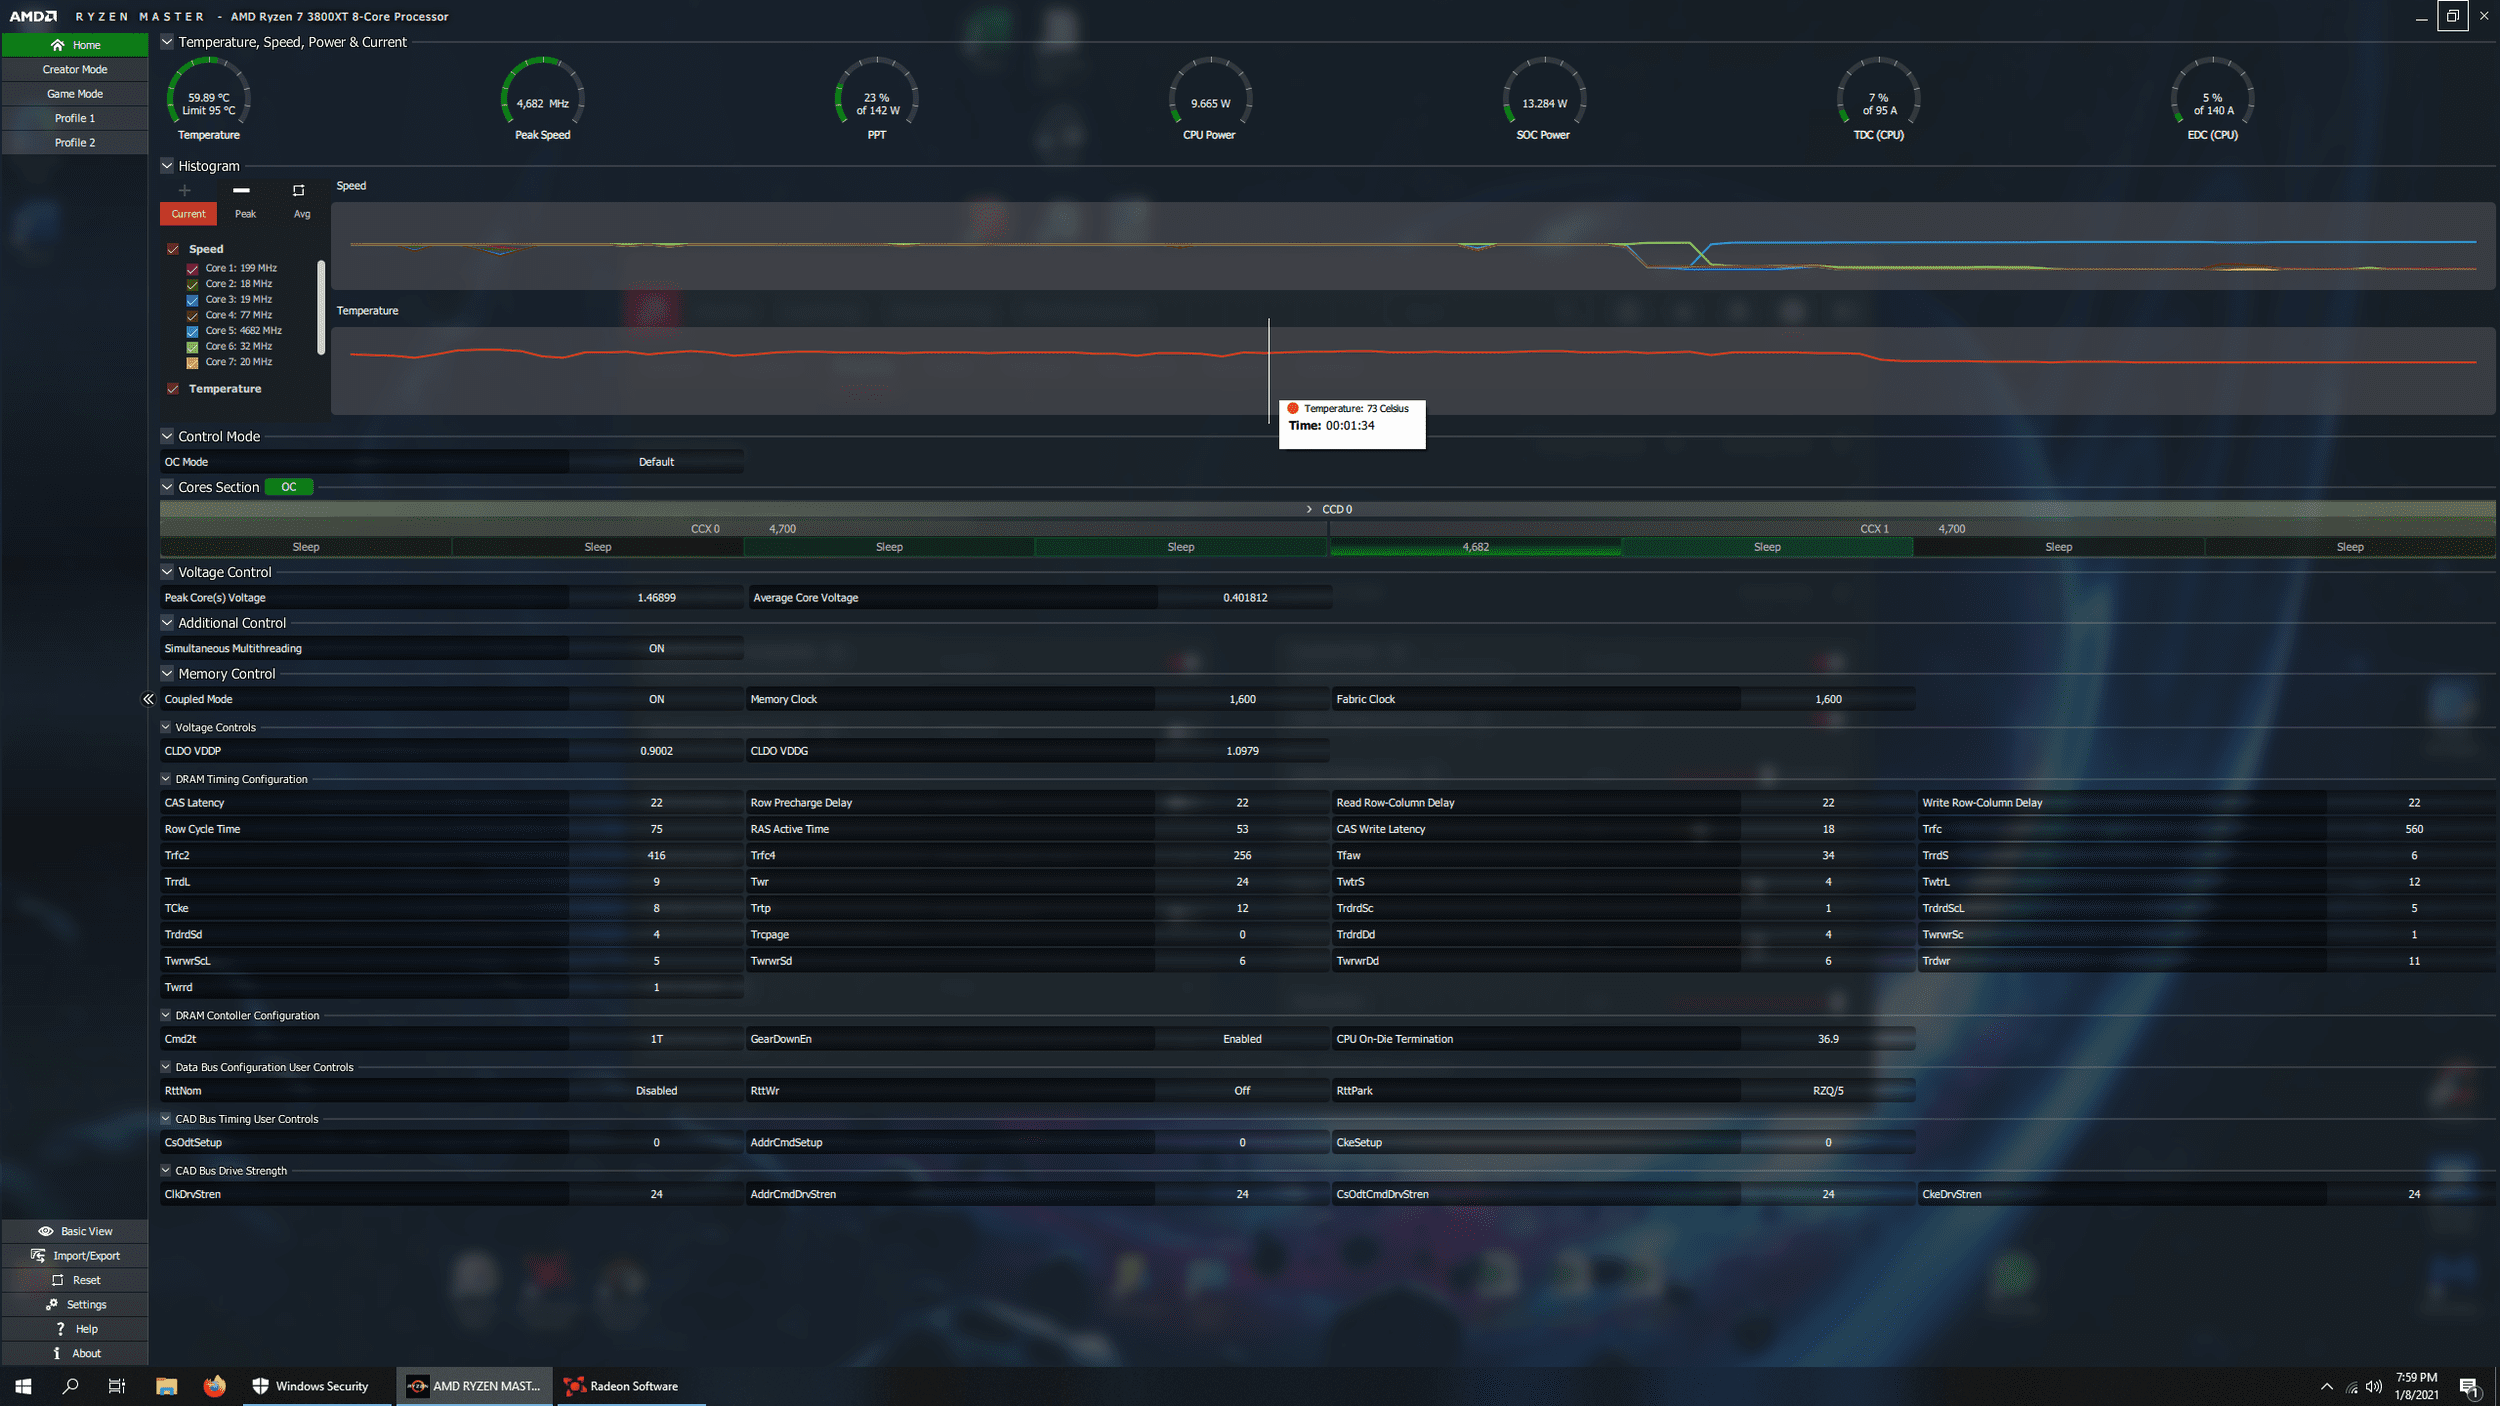This screenshot has height=1406, width=2500.
Task: Select the Peak histogram tab
Action: pos(245,214)
